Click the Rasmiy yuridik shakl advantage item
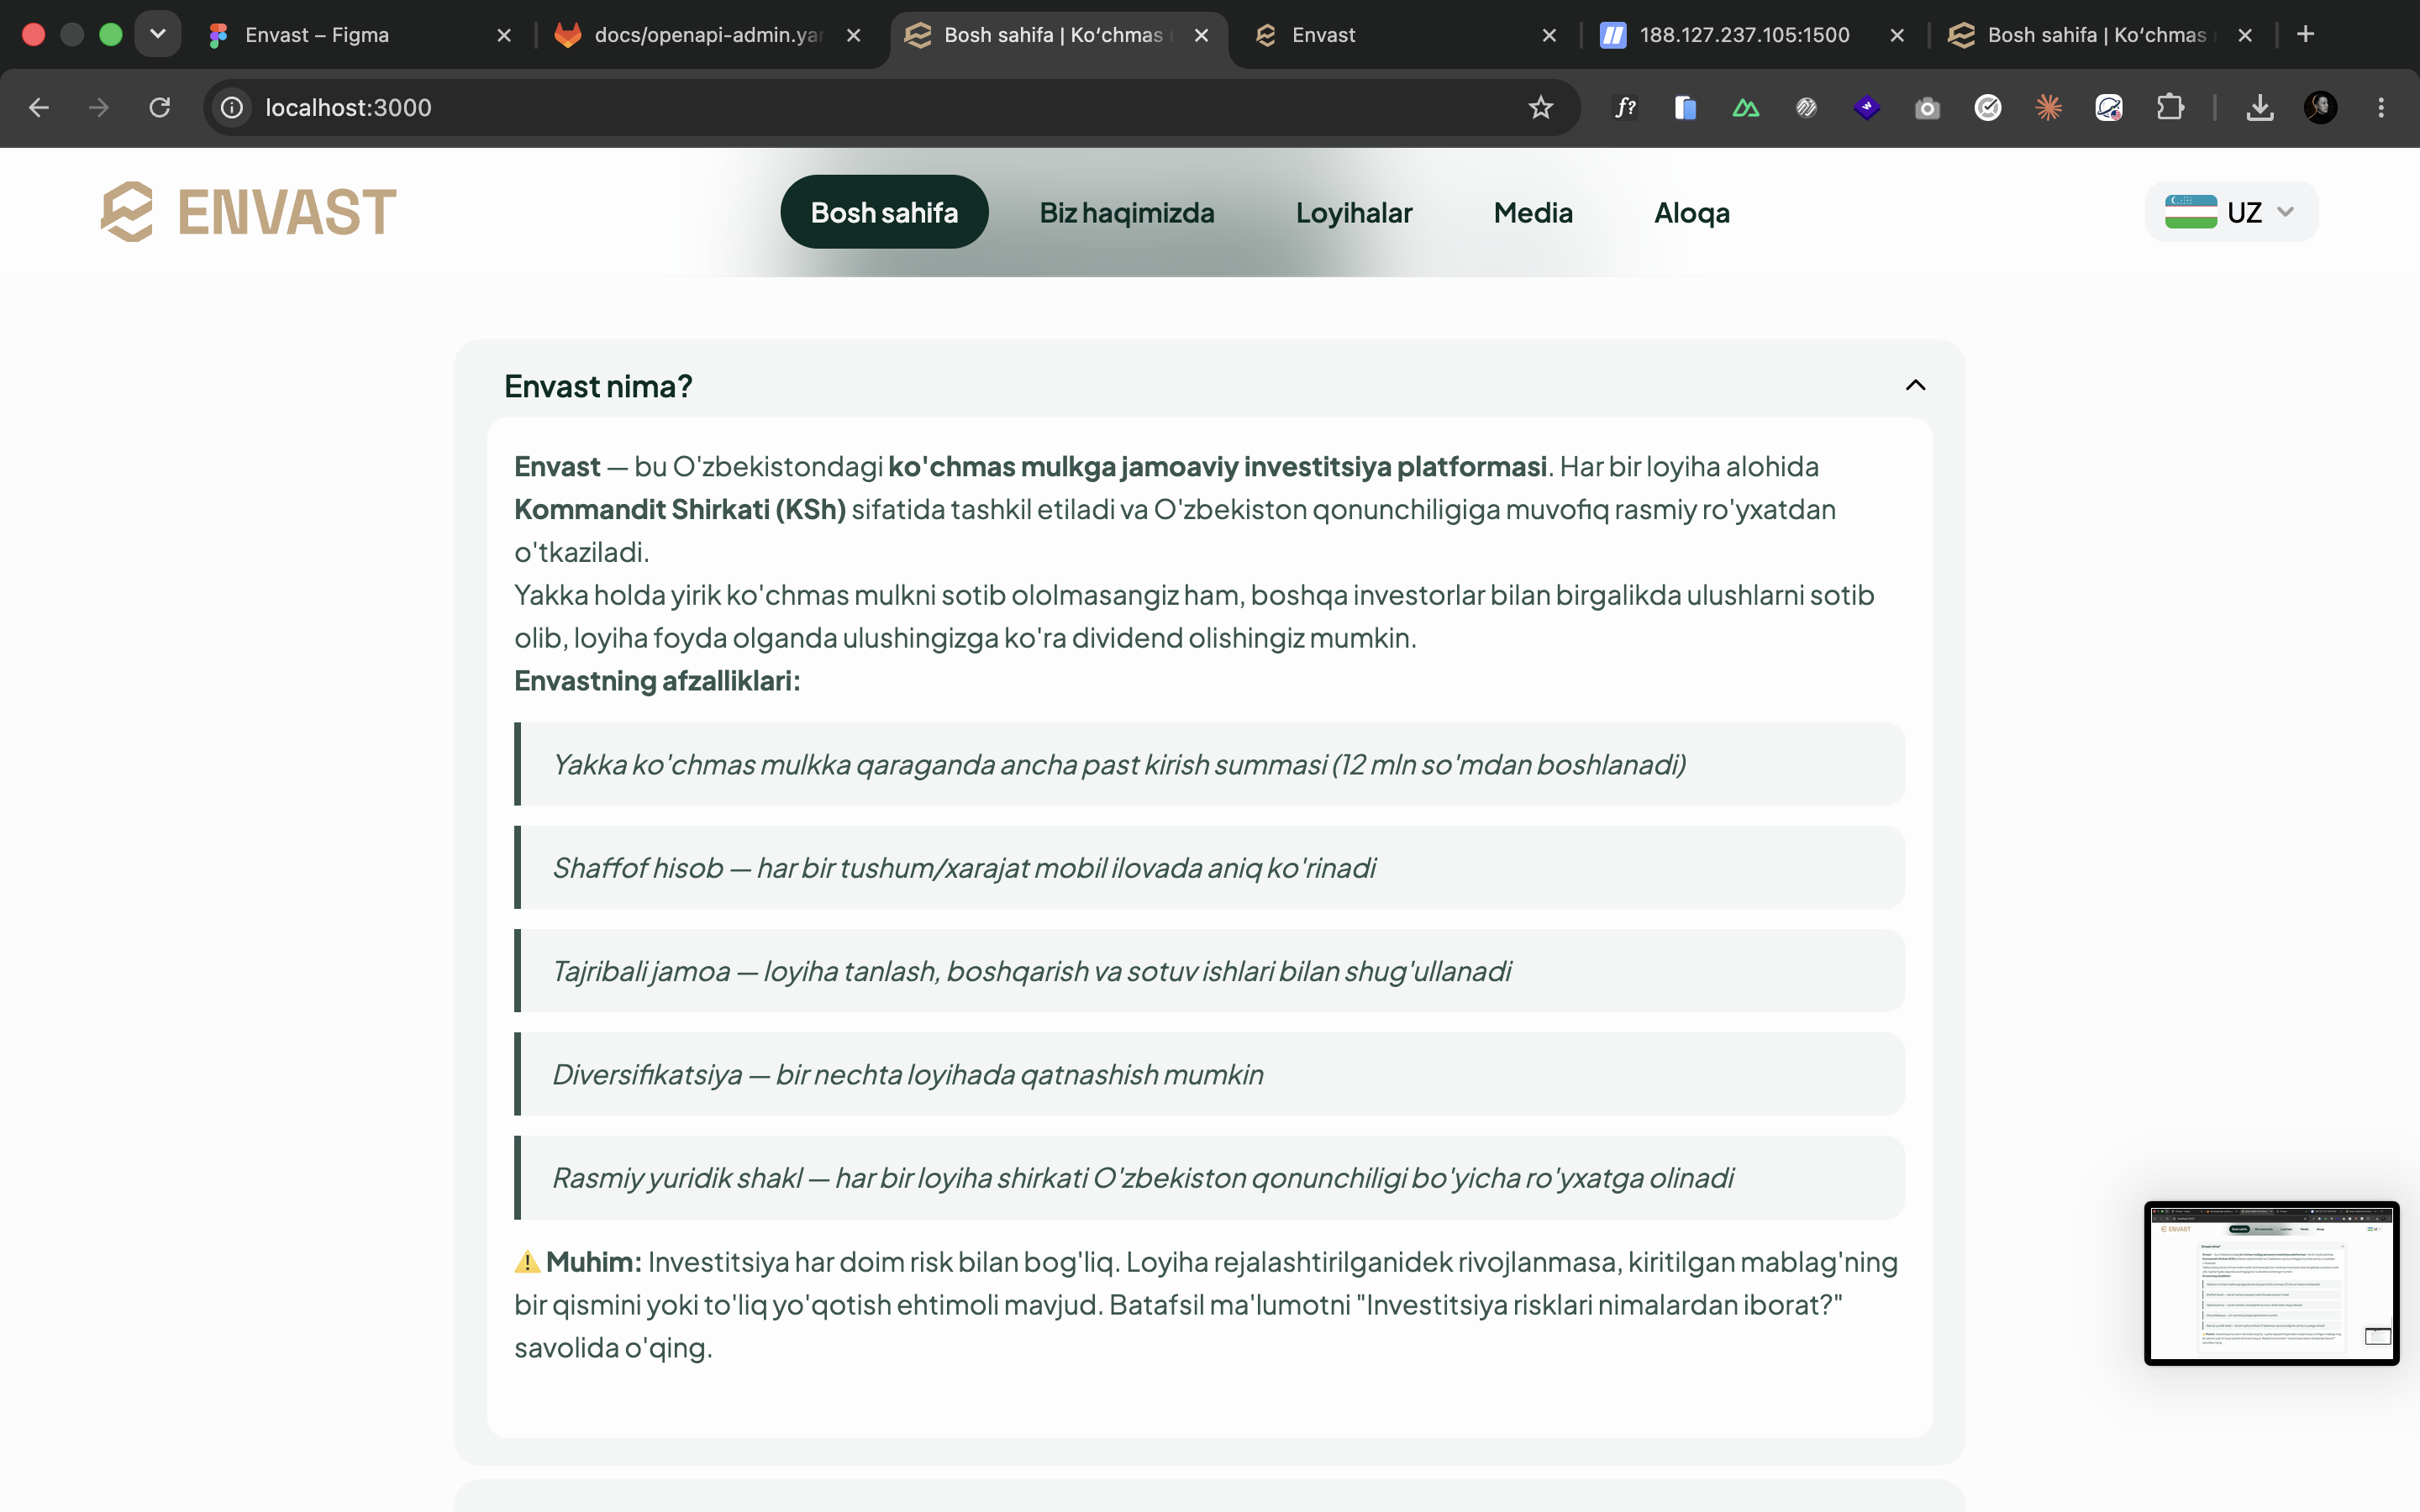The width and height of the screenshot is (2420, 1512). pyautogui.click(x=1209, y=1177)
